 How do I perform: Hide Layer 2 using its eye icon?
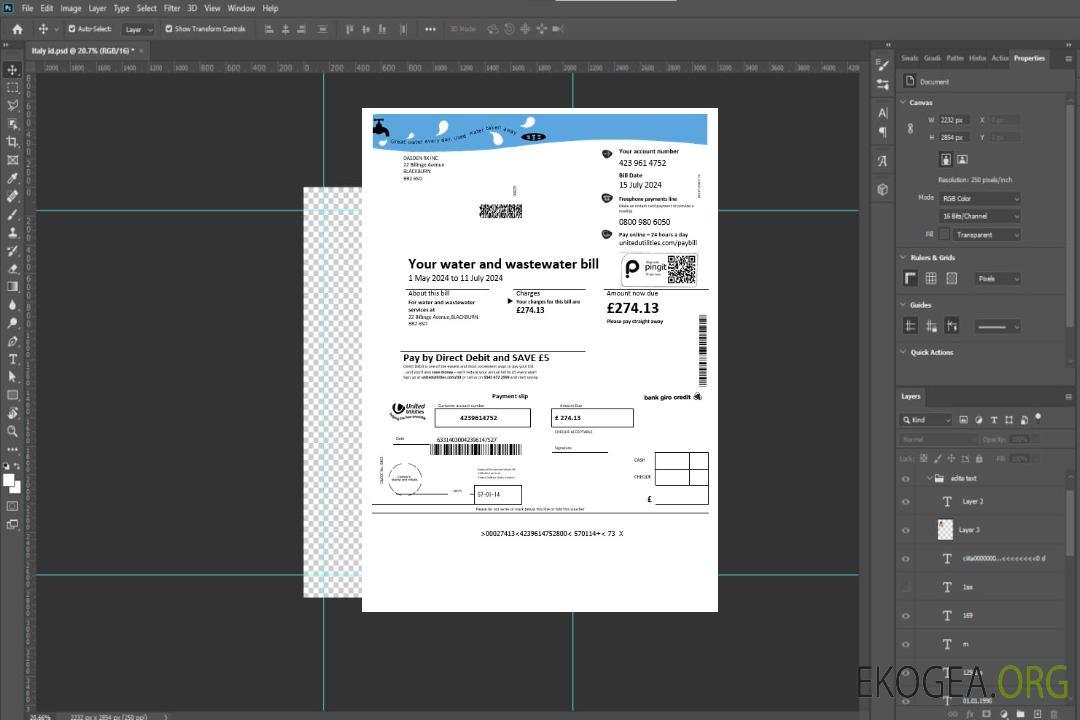pos(906,502)
